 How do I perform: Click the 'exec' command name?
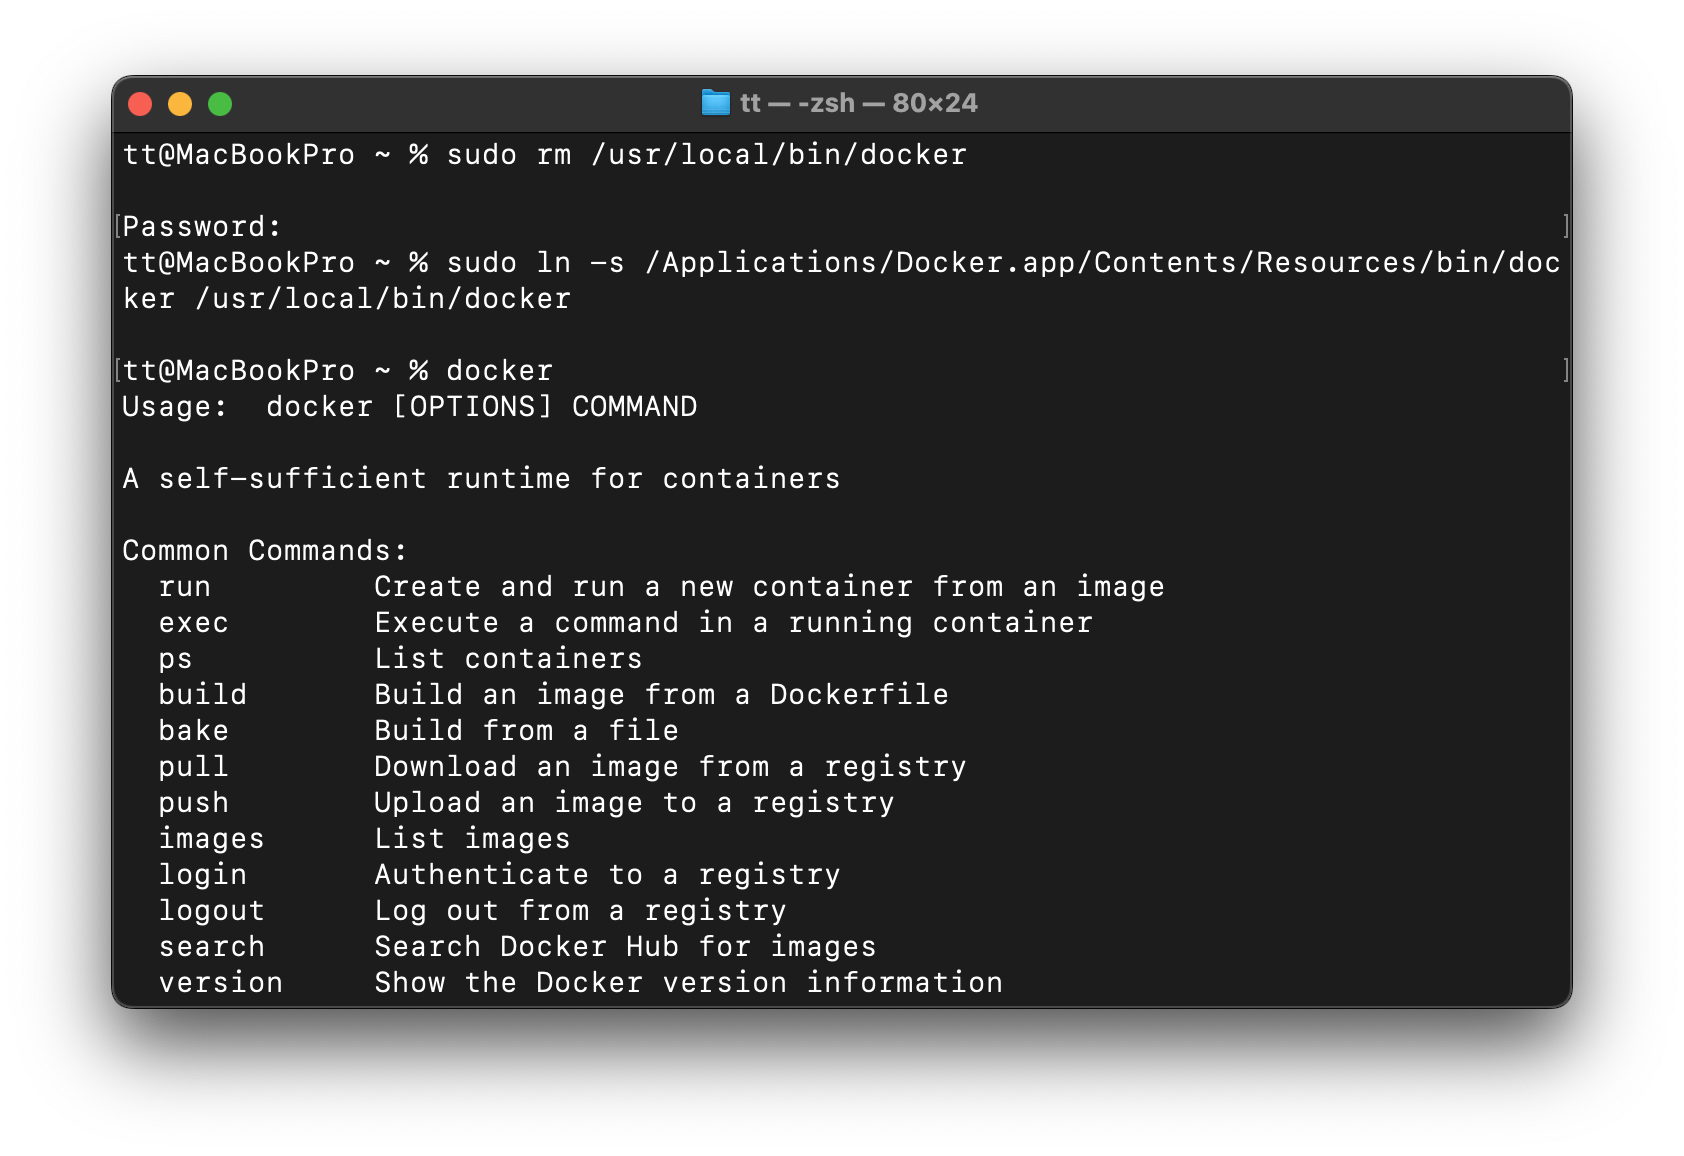point(194,623)
